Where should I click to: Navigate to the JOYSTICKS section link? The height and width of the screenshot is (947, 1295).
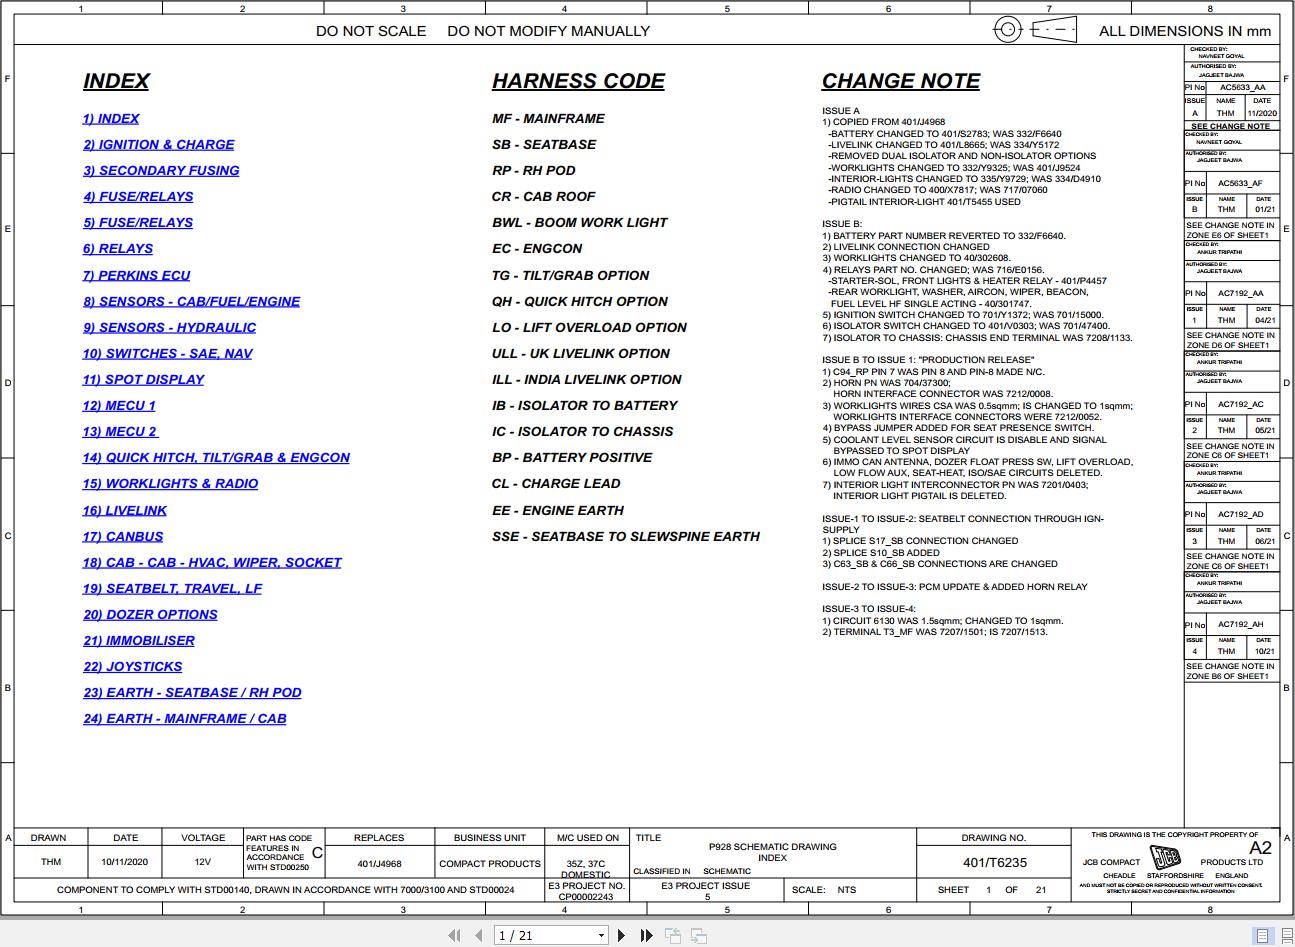coord(132,666)
